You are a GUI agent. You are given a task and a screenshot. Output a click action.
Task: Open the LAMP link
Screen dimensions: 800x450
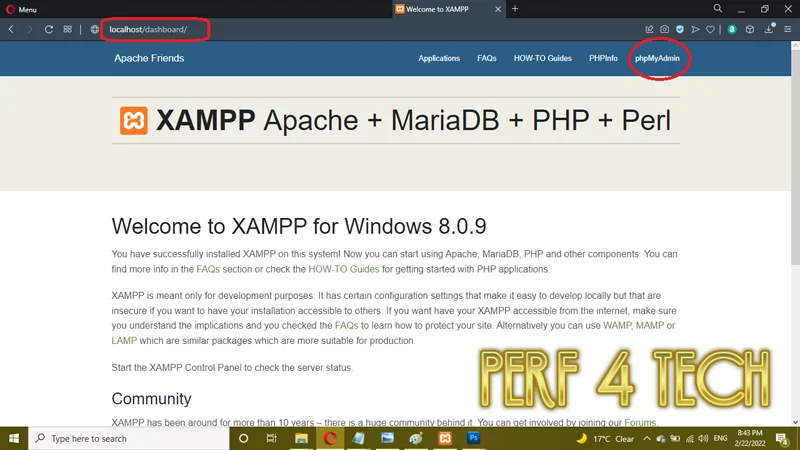click(x=124, y=340)
